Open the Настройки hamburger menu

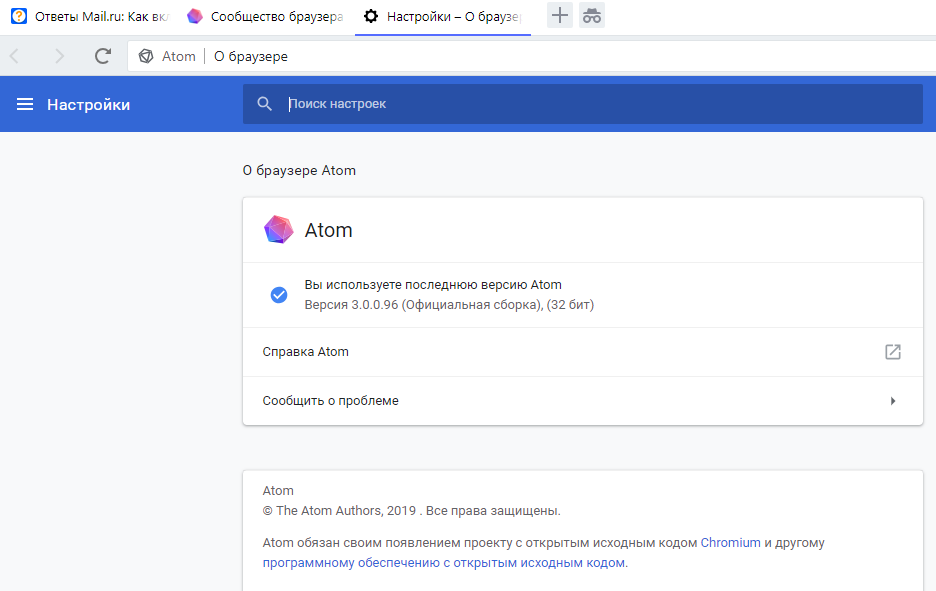pyautogui.click(x=24, y=104)
